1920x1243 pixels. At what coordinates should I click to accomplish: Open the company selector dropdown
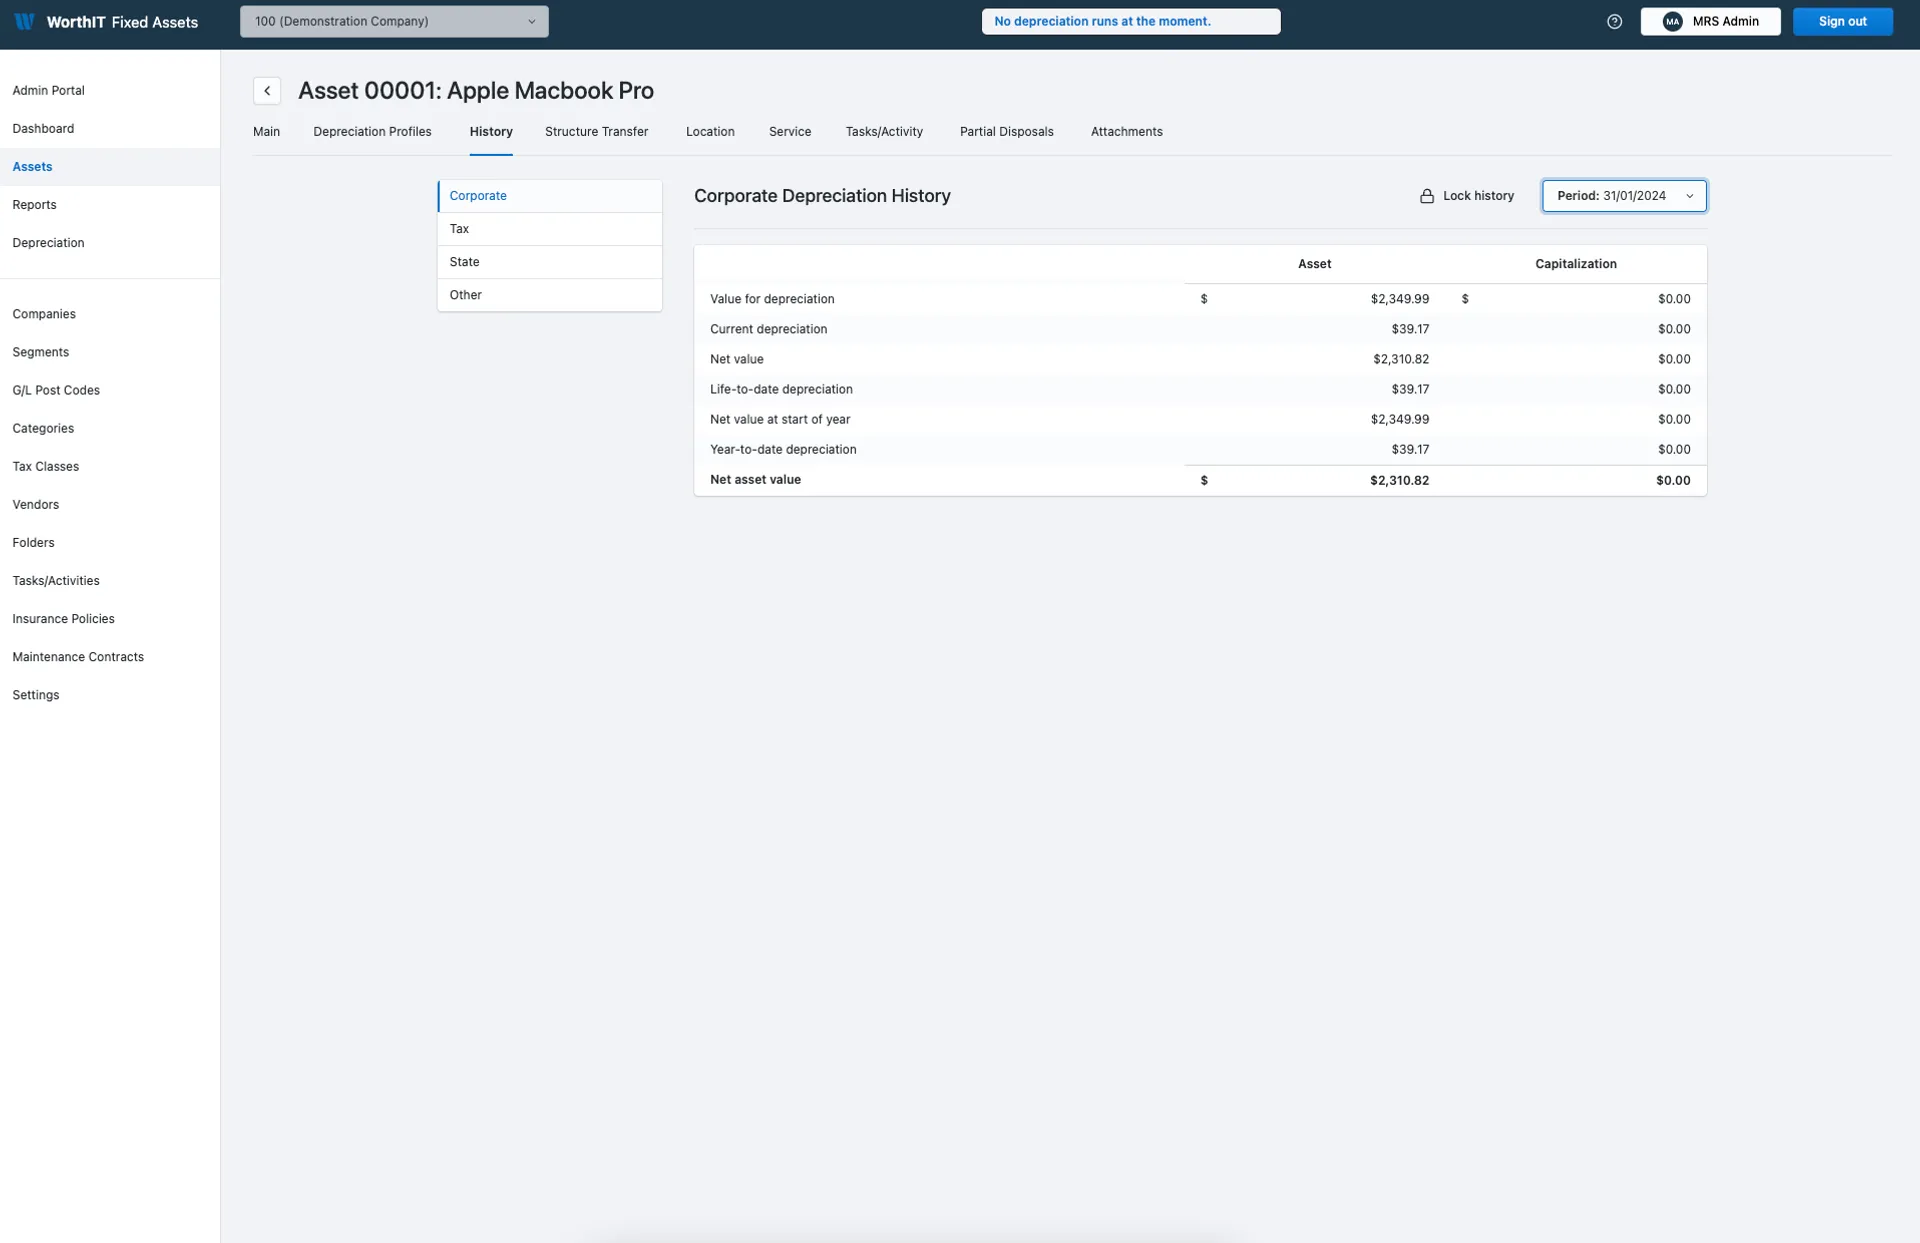pos(394,21)
